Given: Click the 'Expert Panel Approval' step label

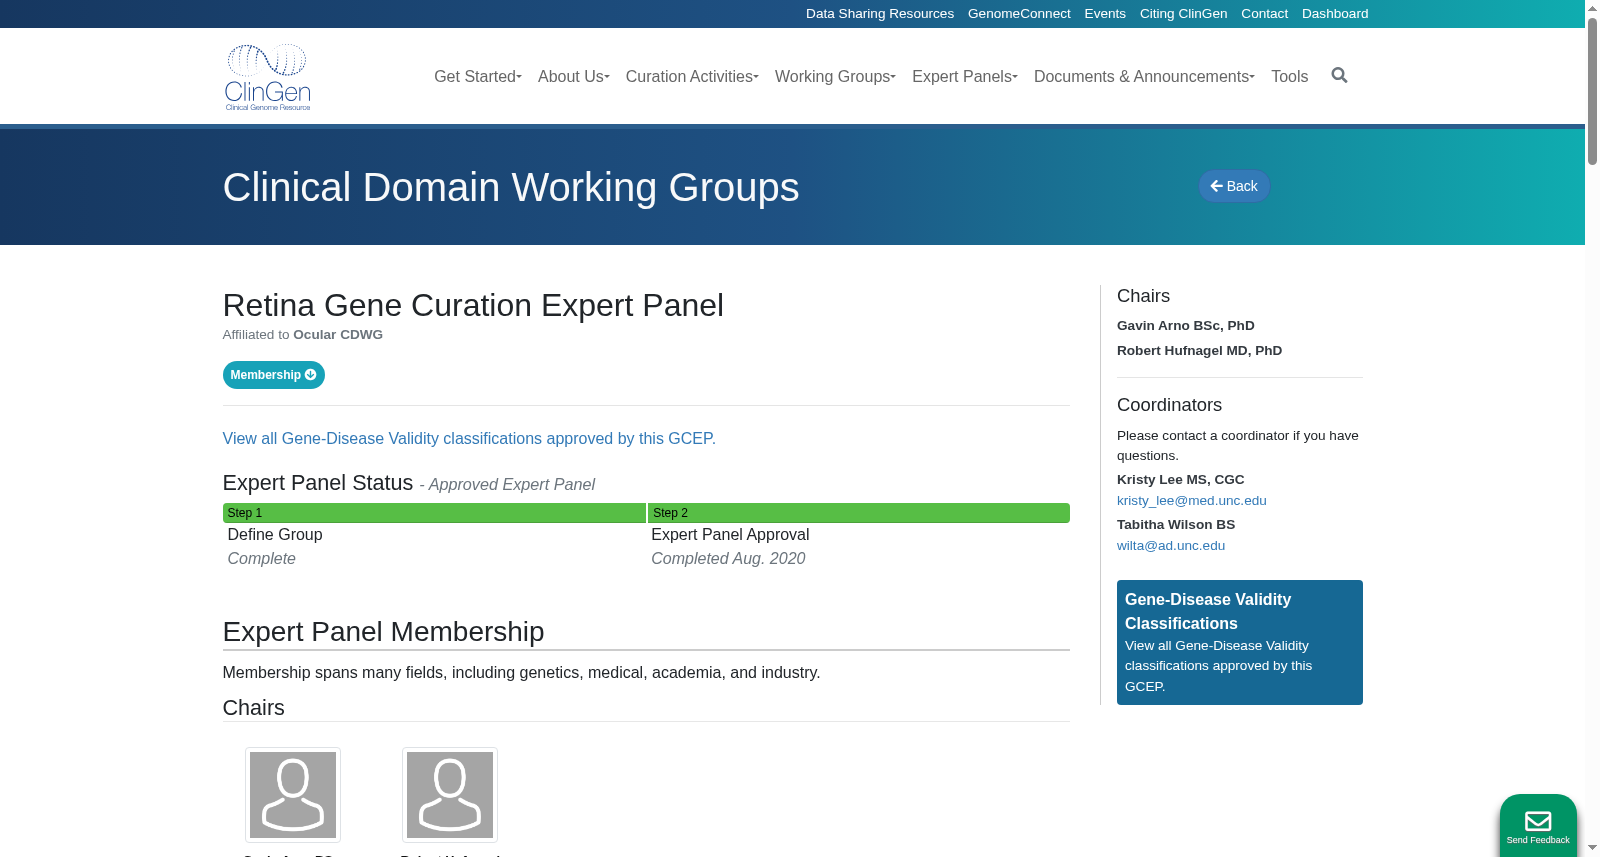Looking at the screenshot, I should tap(730, 535).
